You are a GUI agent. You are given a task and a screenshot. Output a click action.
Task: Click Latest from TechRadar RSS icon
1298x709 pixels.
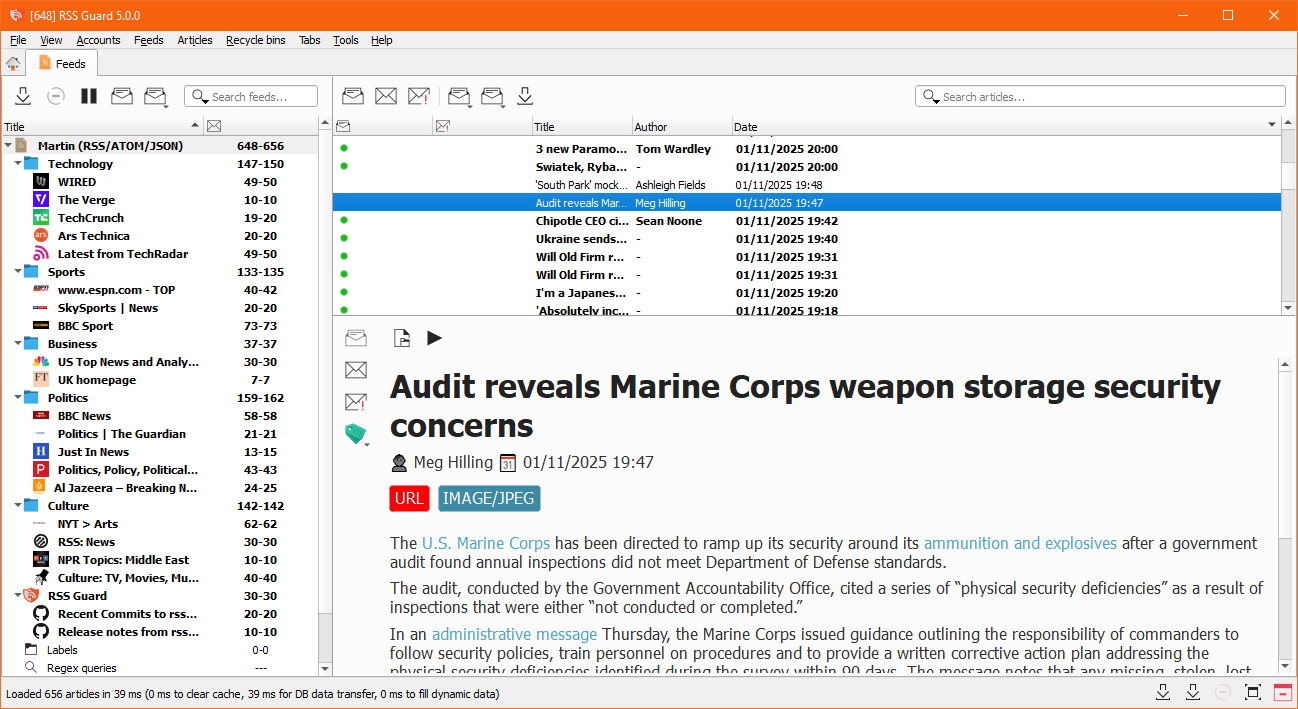41,254
